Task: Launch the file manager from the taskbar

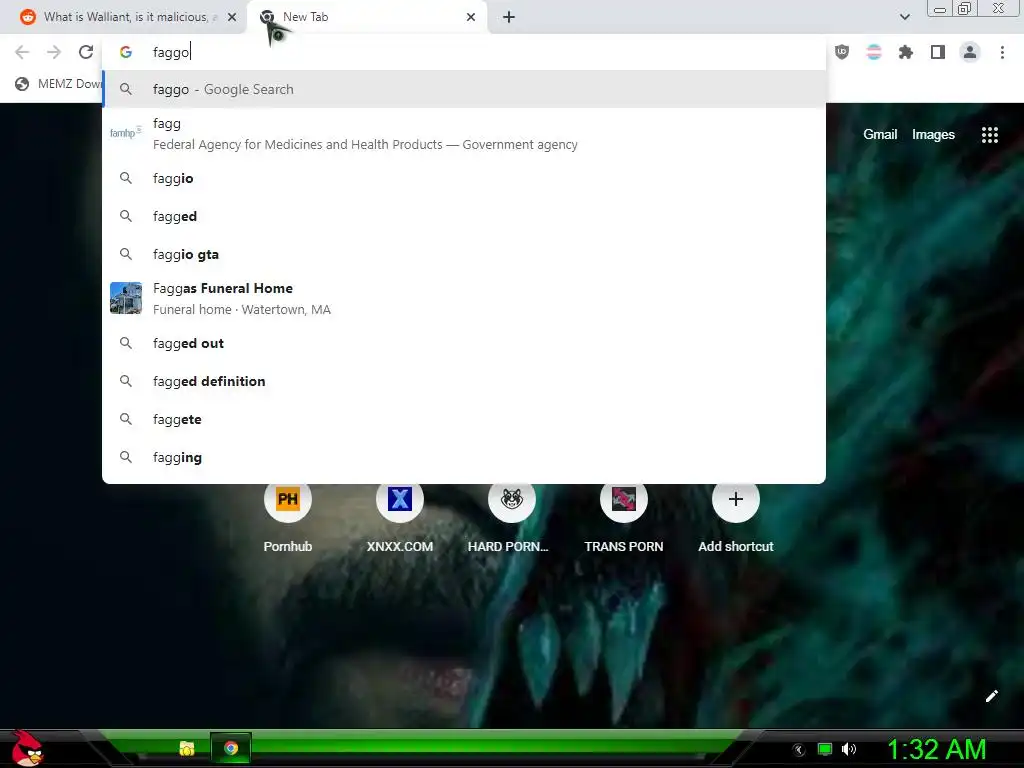Action: coord(187,748)
